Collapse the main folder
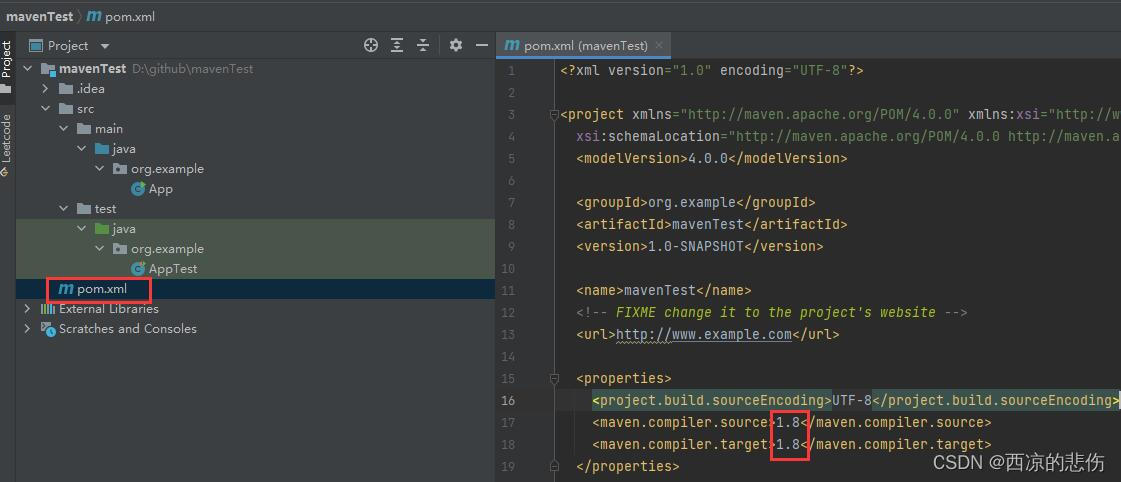The height and width of the screenshot is (482, 1121). (x=64, y=129)
